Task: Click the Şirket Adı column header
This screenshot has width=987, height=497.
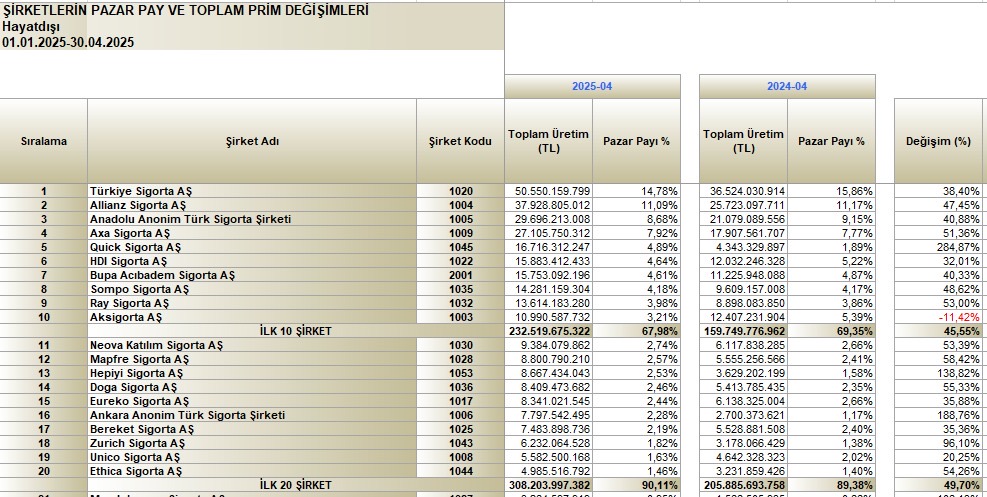Action: coord(252,141)
